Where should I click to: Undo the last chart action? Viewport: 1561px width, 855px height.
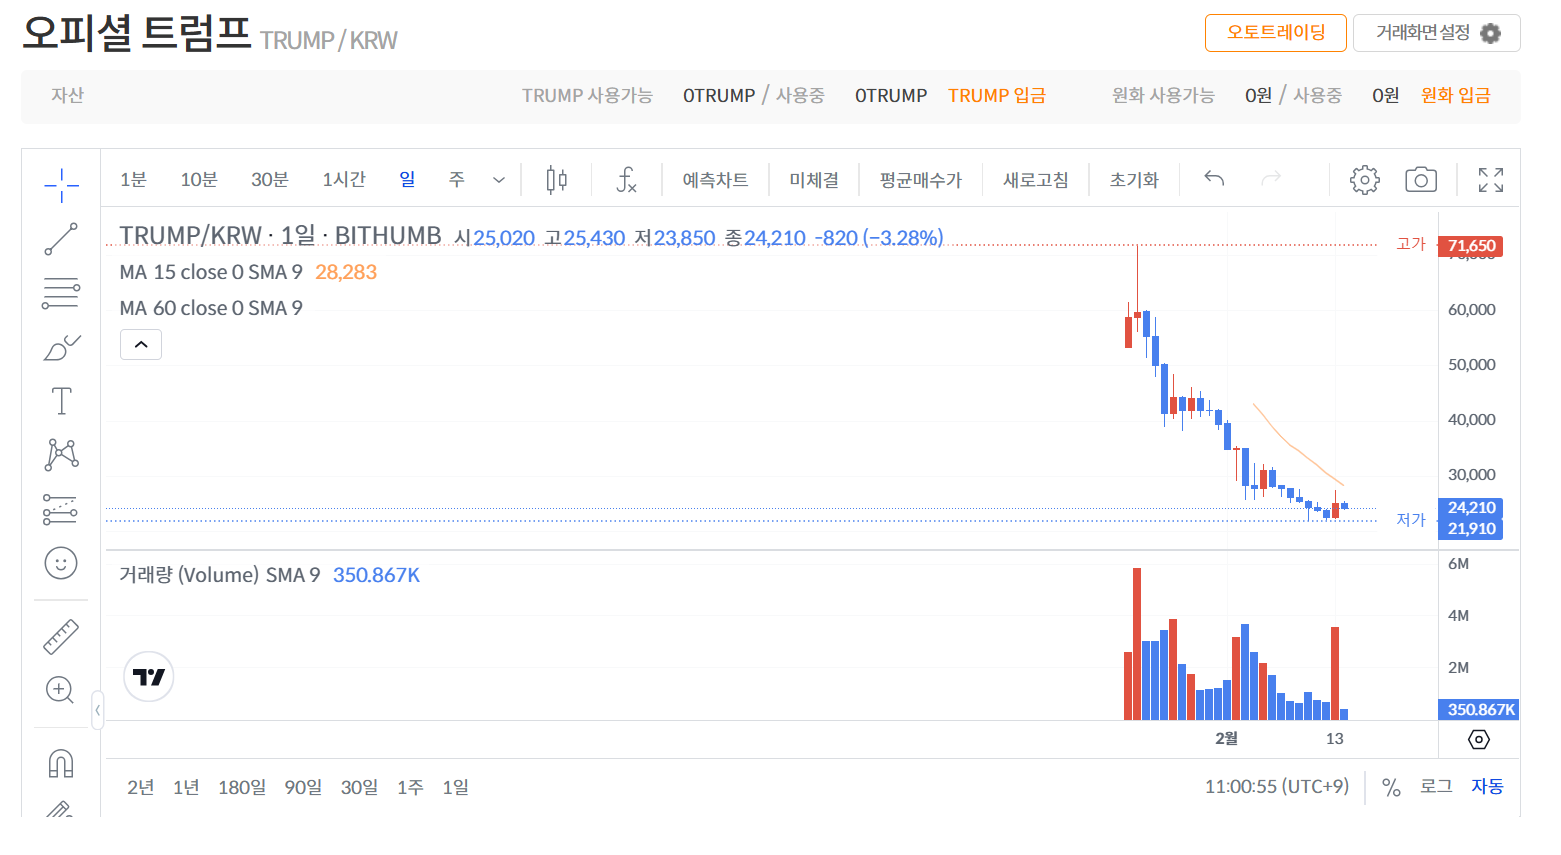1214,179
